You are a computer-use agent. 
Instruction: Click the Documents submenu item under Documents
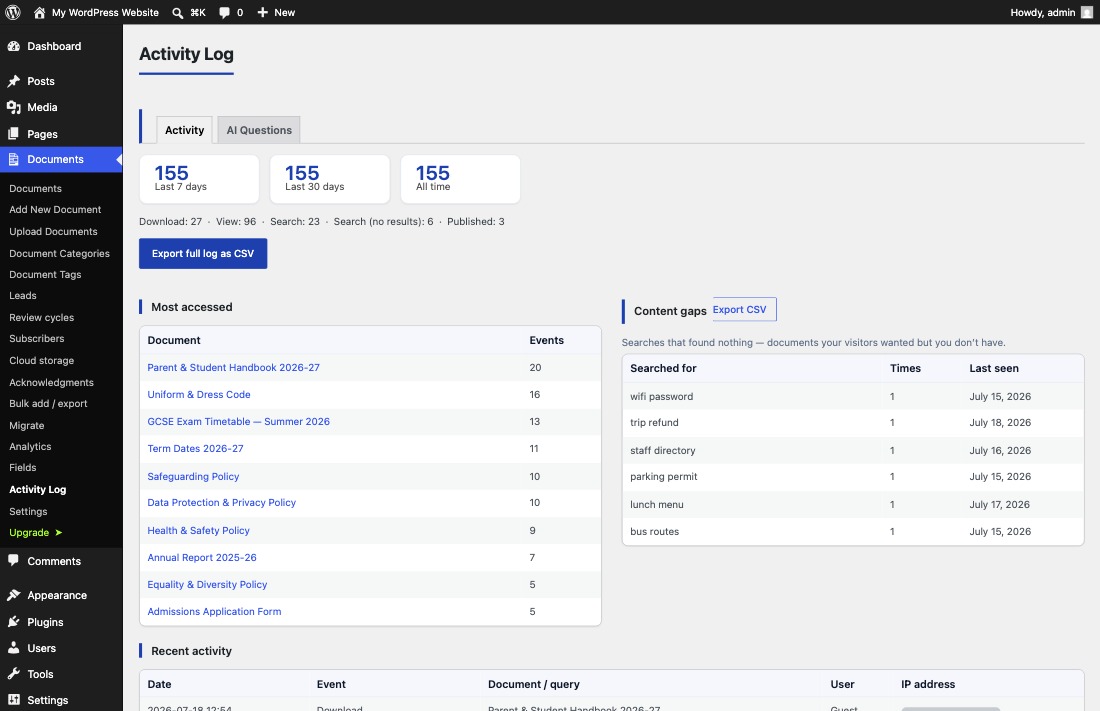pyautogui.click(x=35, y=188)
